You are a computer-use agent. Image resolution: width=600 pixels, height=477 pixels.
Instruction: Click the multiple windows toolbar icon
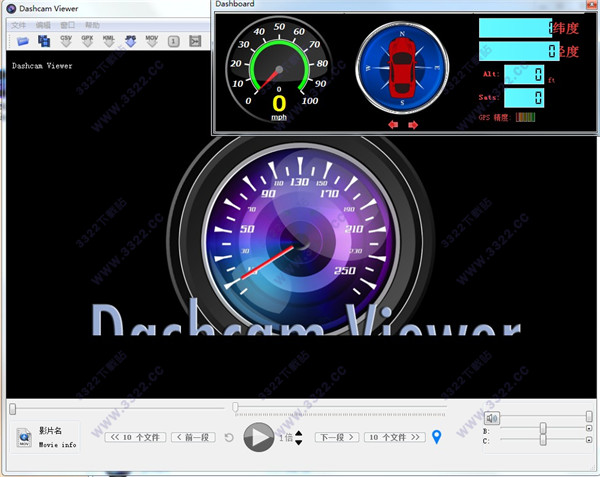click(44, 41)
